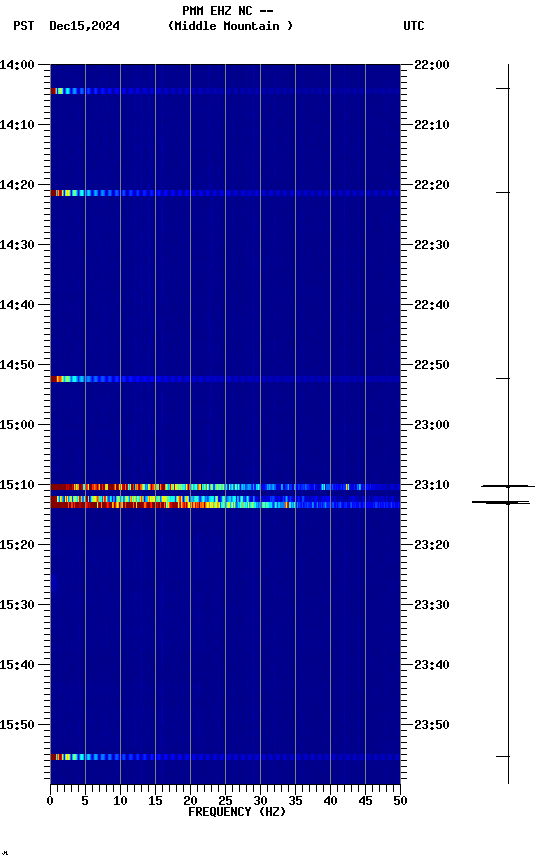This screenshot has height=864, width=552.
Task: Click the 30 Hz frequency tick label
Action: point(260,801)
